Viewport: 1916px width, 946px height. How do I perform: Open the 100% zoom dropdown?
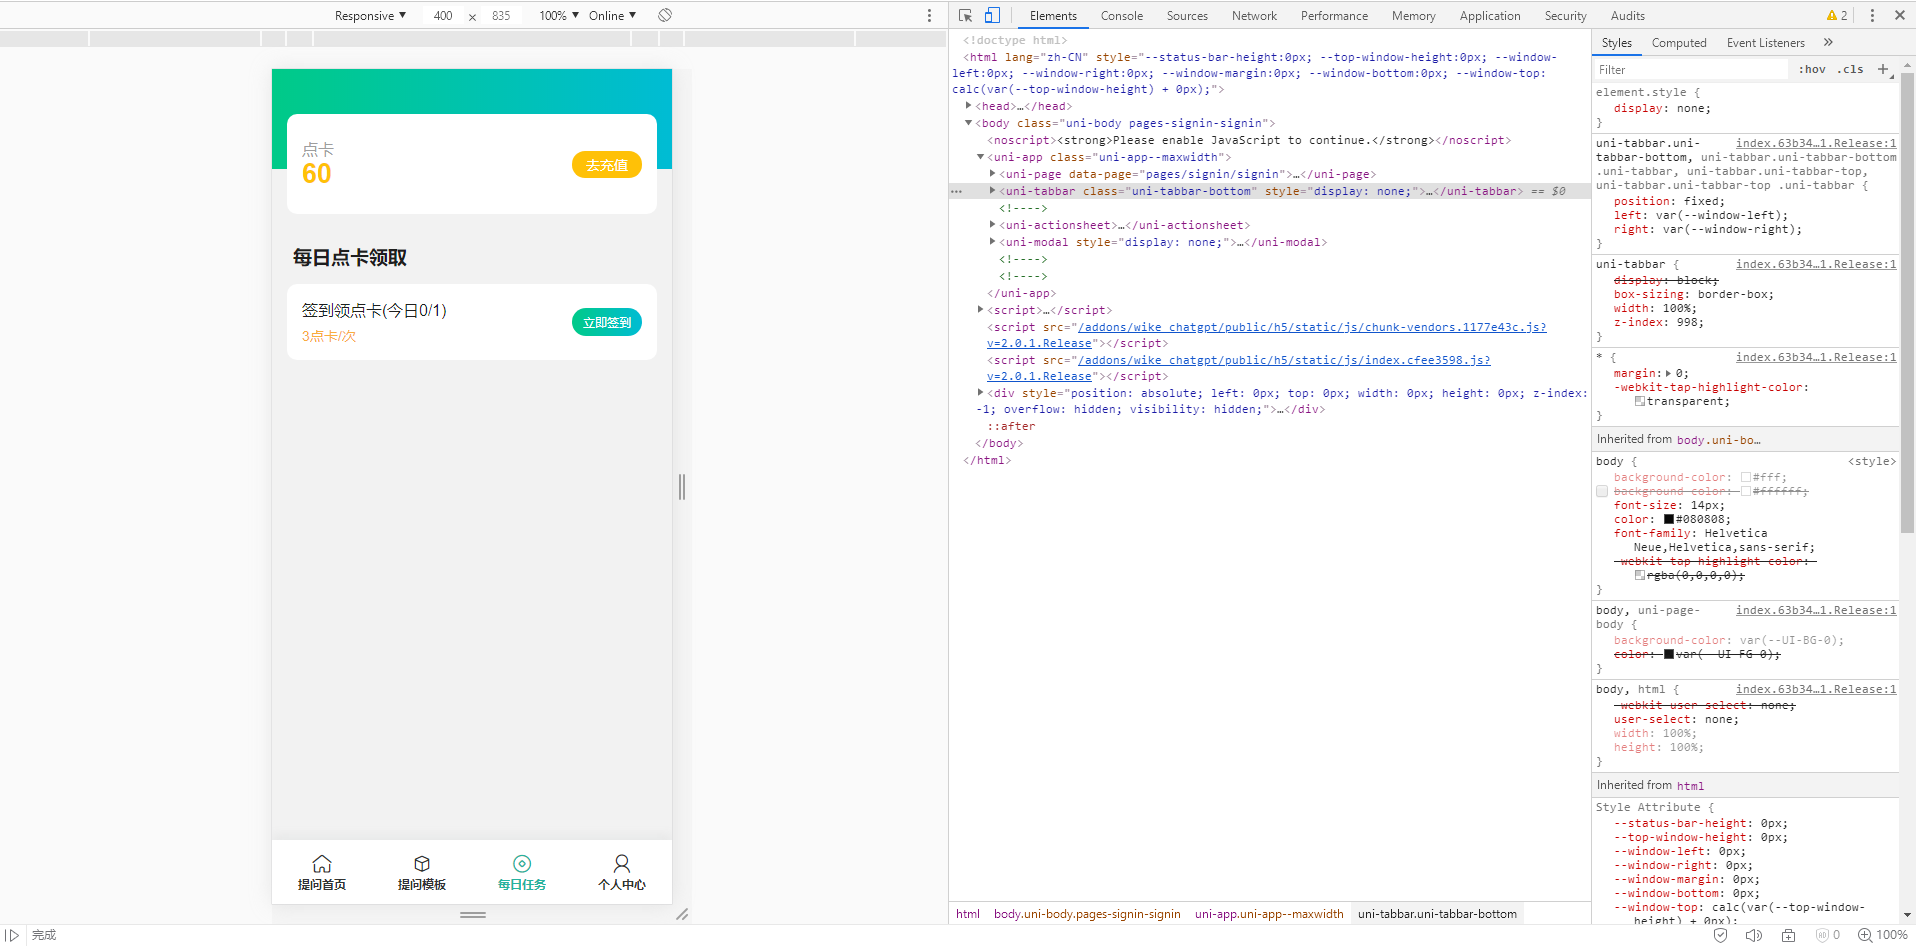pyautogui.click(x=559, y=15)
